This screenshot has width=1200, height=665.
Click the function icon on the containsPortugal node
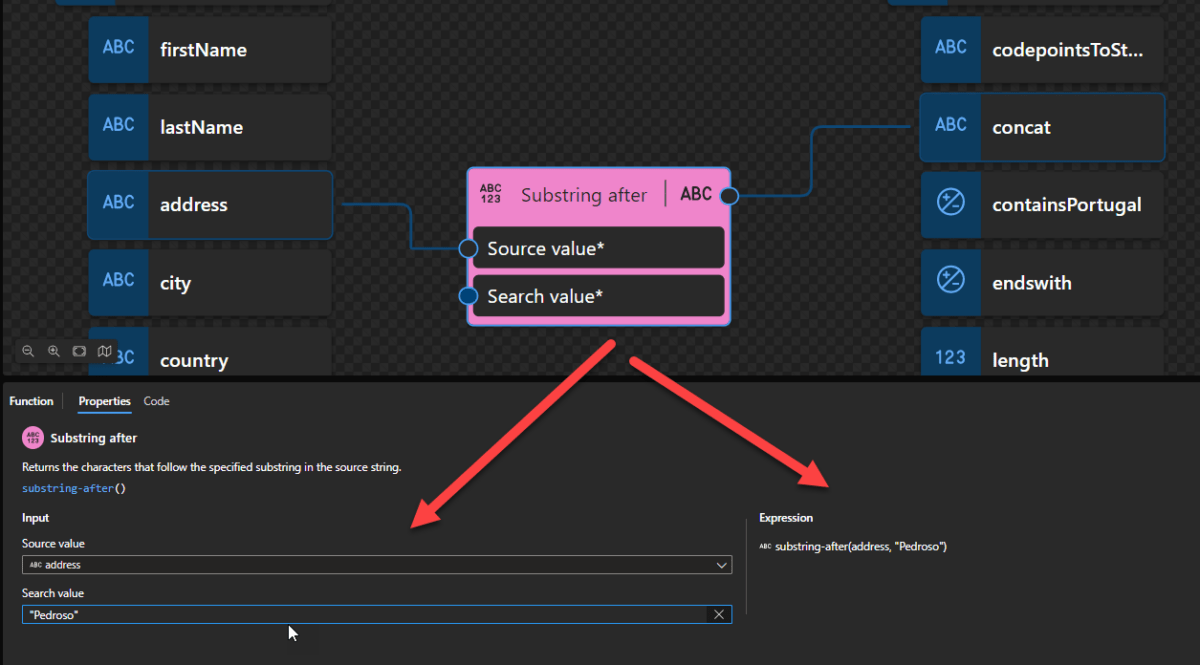tap(951, 204)
